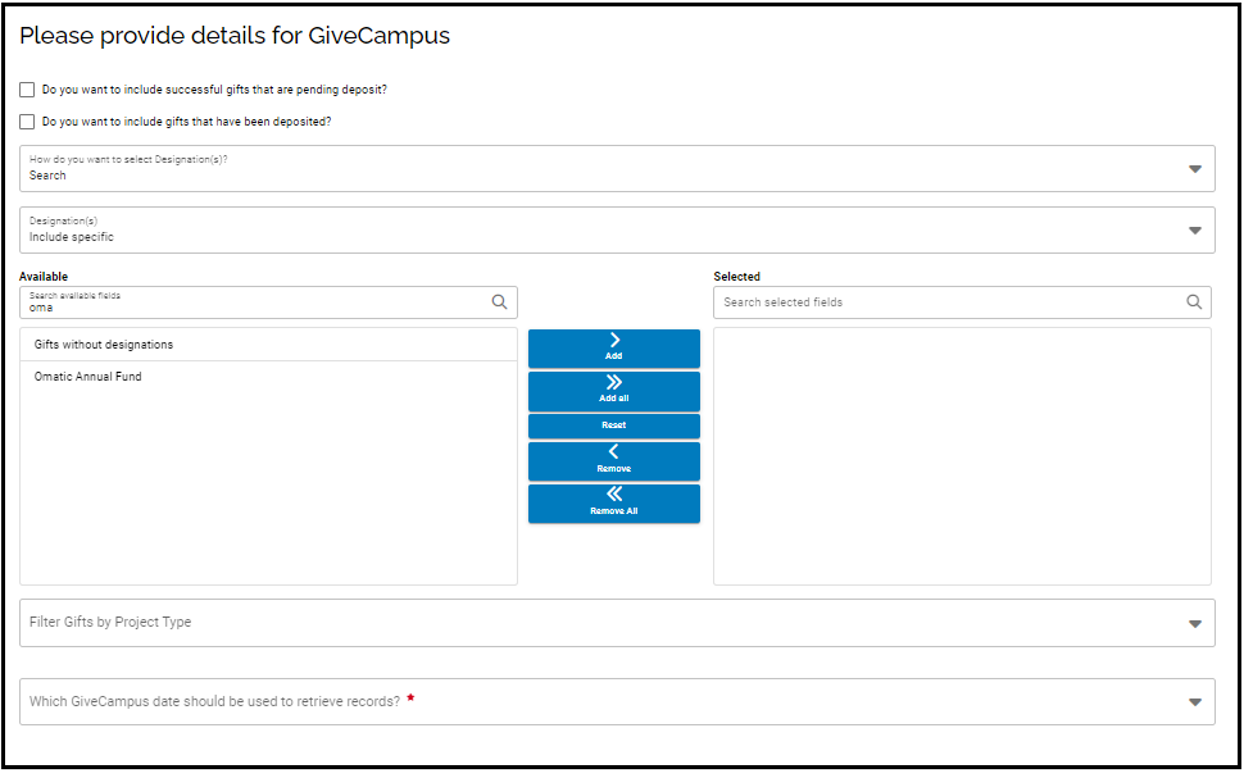Click the magnifier icon in Available fields search

[499, 302]
